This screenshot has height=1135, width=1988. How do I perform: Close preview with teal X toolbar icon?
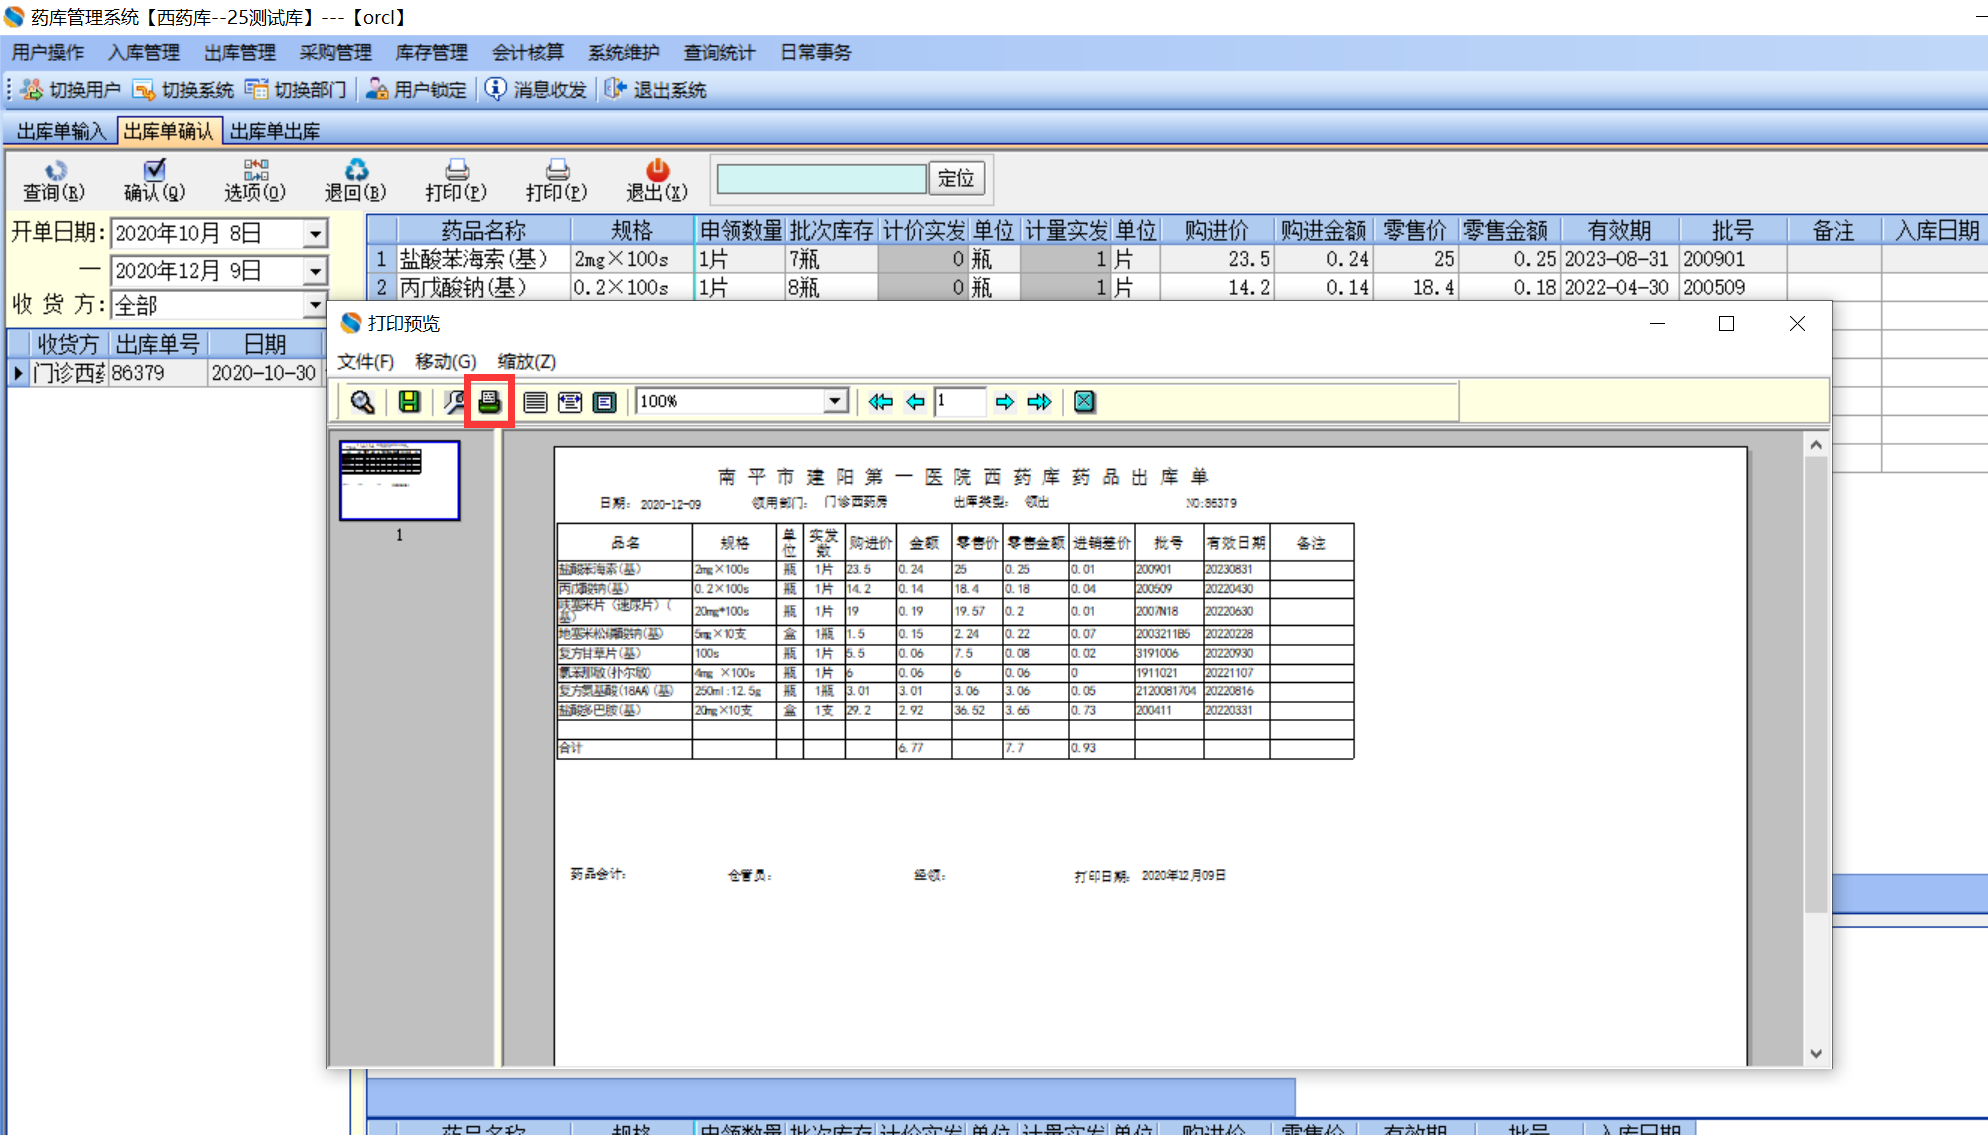(x=1084, y=402)
